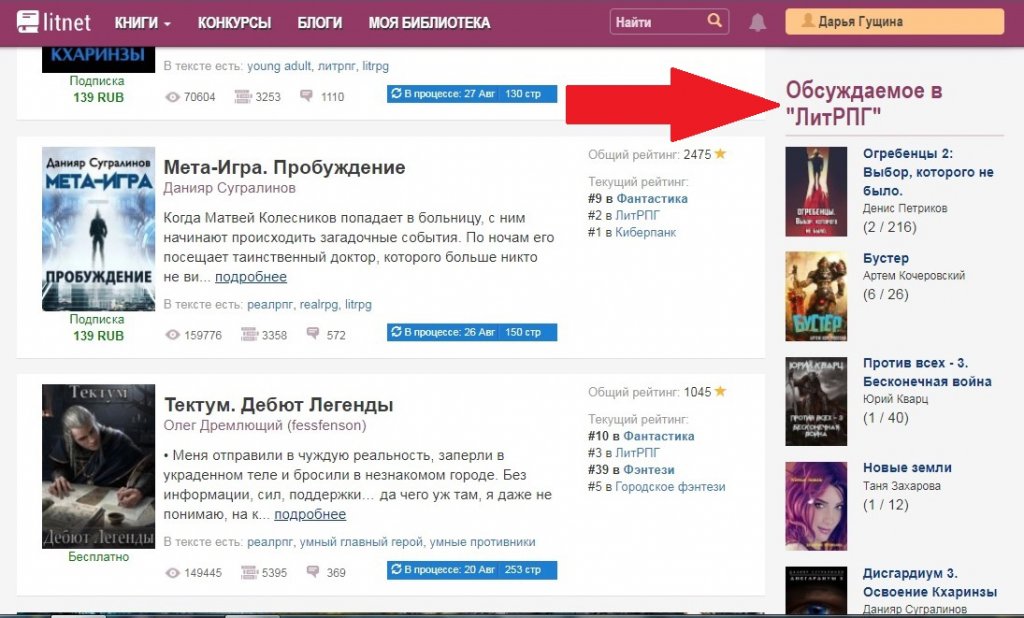This screenshot has width=1024, height=618.
Task: Click sidebar author Юрий Кварц
Action: click(895, 398)
